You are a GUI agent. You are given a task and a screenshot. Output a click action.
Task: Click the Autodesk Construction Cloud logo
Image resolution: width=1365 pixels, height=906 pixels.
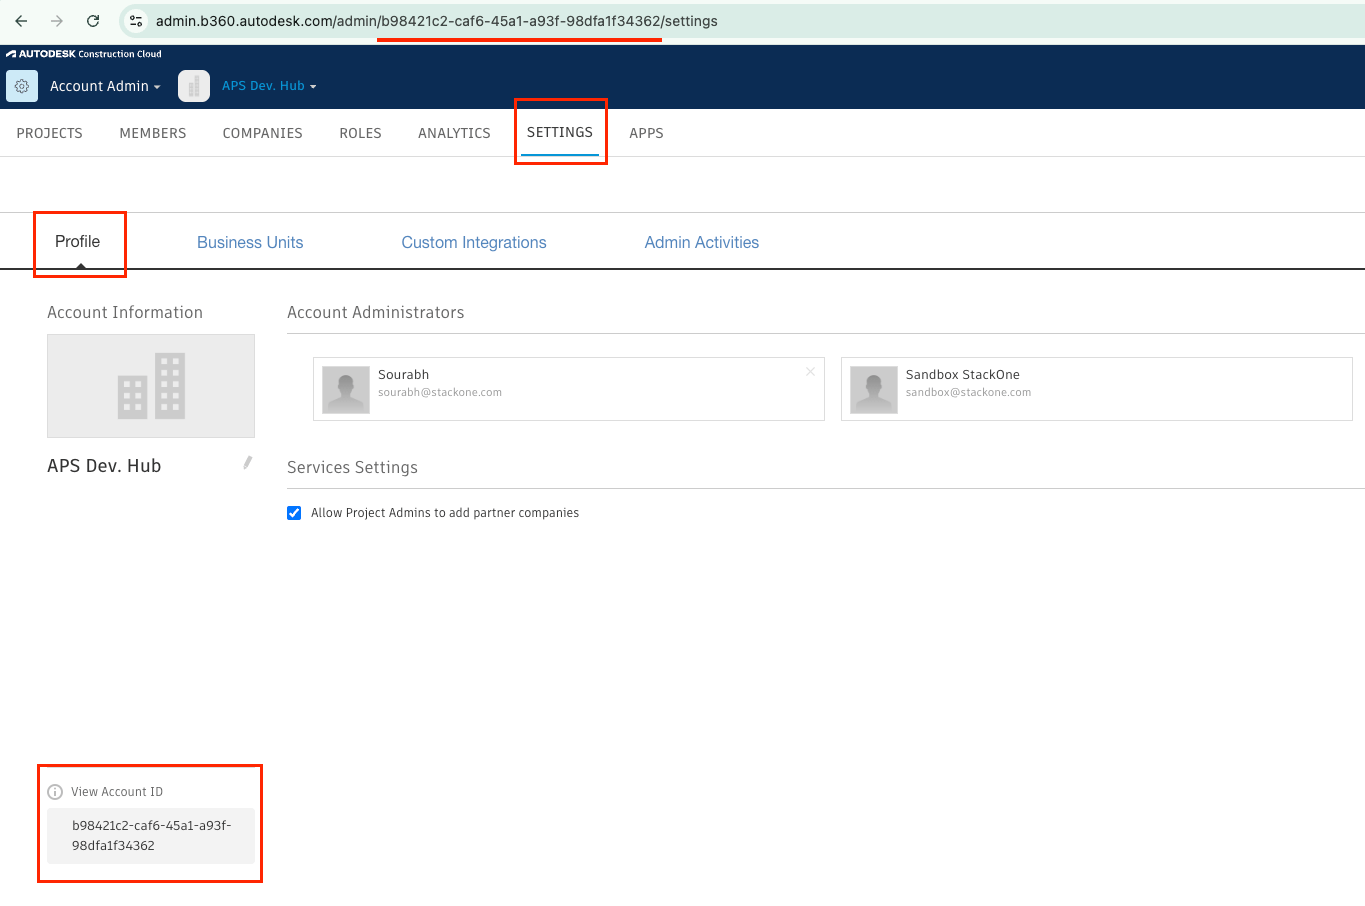tap(84, 54)
